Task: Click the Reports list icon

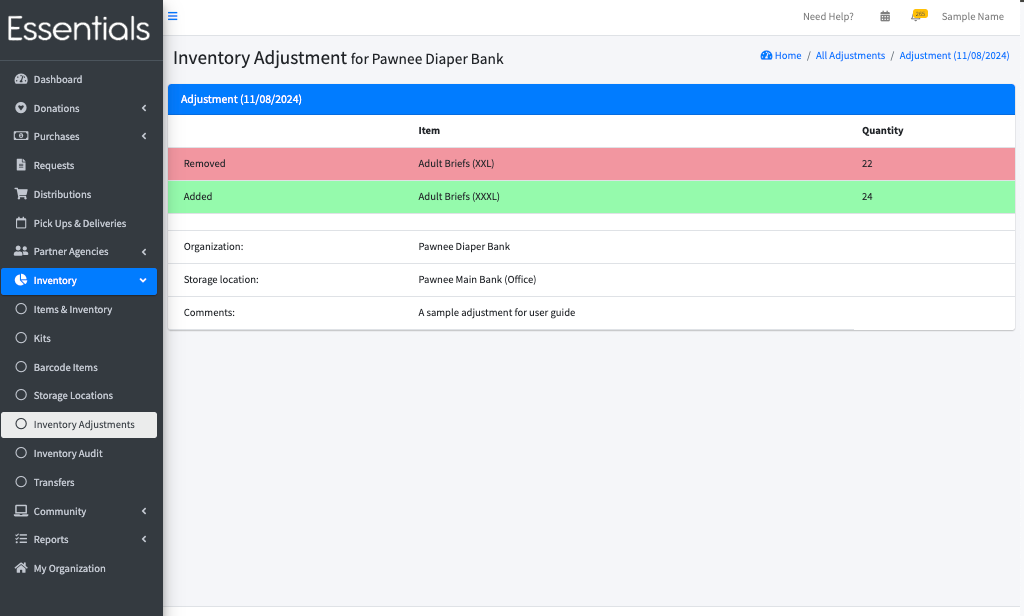Action: (21, 539)
